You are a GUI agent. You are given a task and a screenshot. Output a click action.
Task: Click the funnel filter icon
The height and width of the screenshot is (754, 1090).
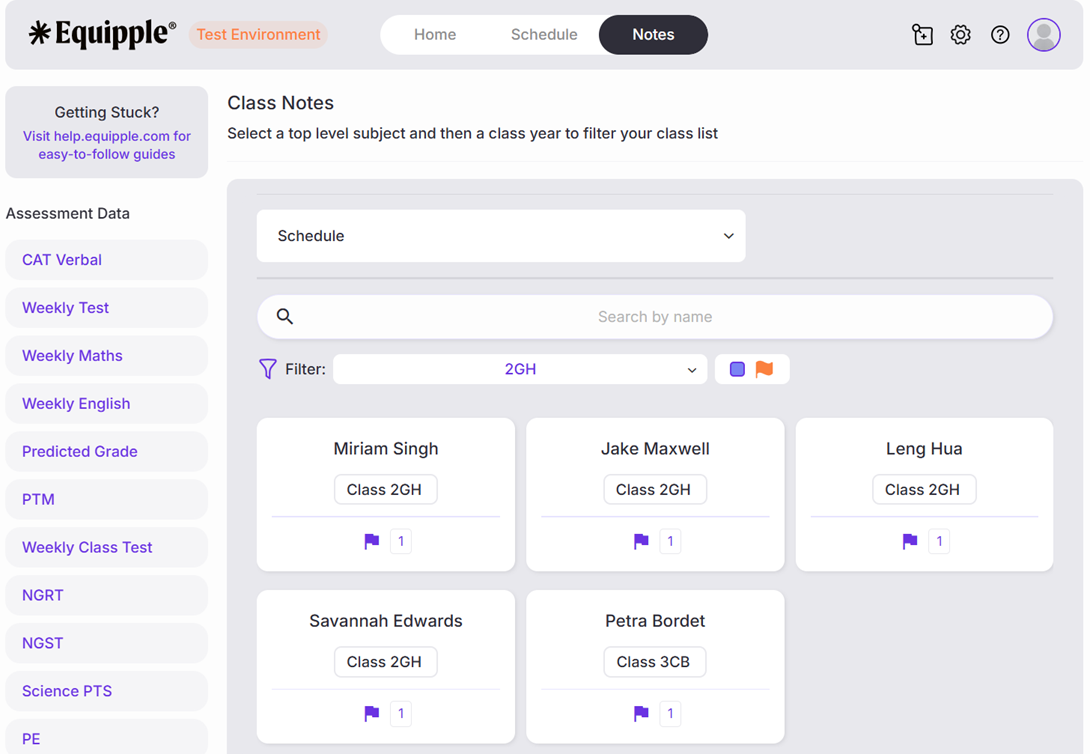pyautogui.click(x=268, y=369)
